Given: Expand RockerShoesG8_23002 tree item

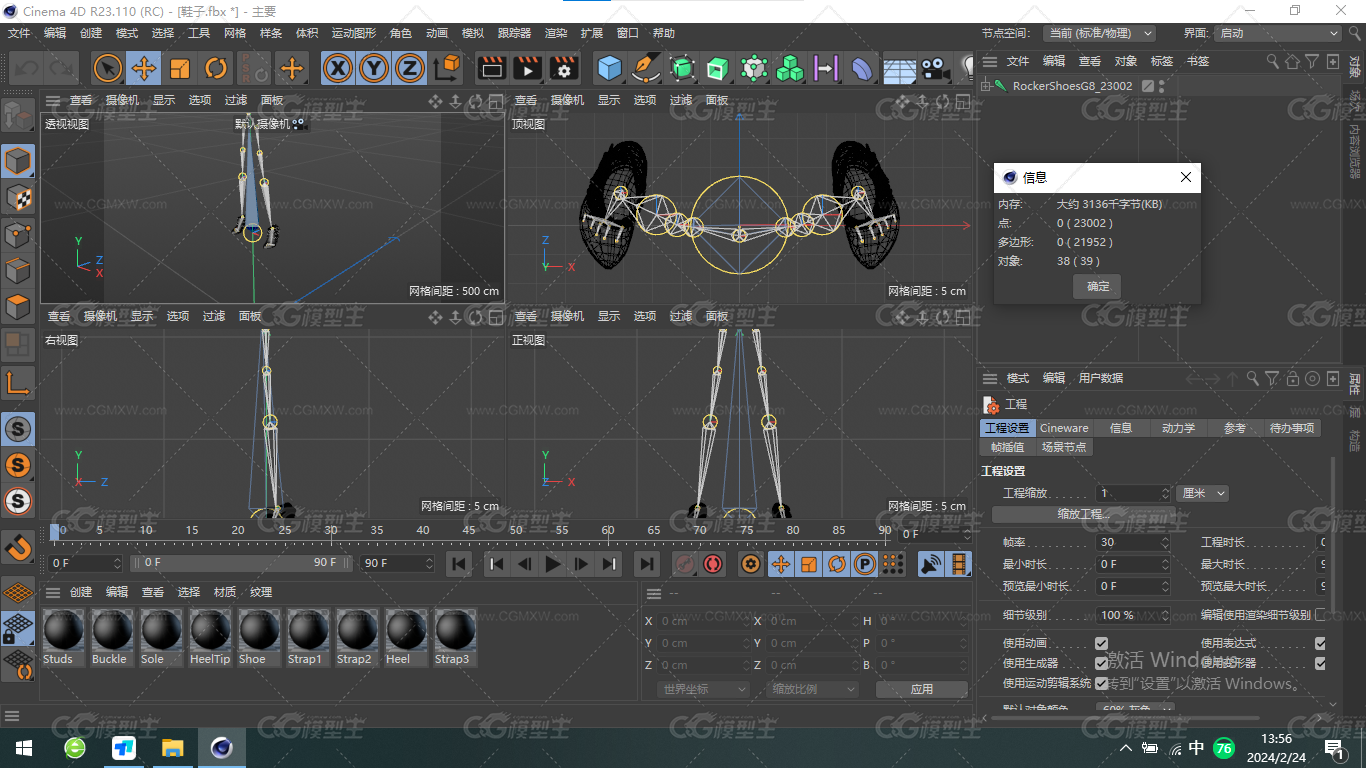Looking at the screenshot, I should click(x=985, y=86).
